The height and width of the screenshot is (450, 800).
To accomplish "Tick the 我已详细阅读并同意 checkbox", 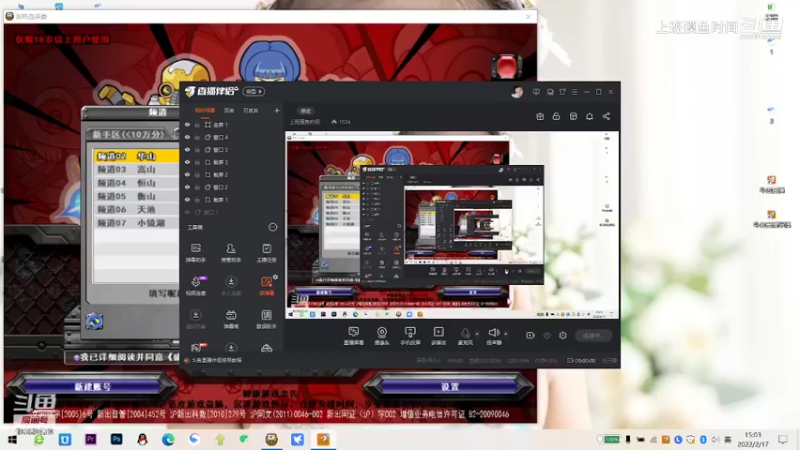I will 76,358.
